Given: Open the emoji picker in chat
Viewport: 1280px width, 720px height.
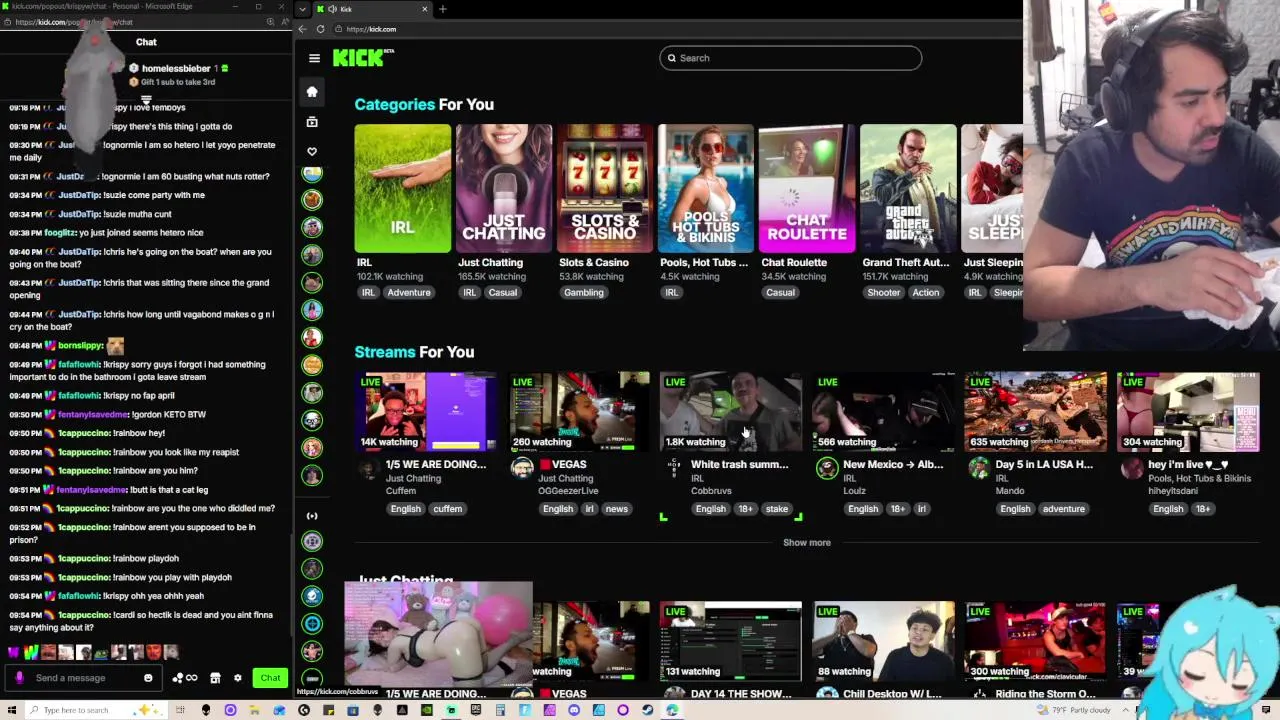Looking at the screenshot, I should (x=148, y=678).
